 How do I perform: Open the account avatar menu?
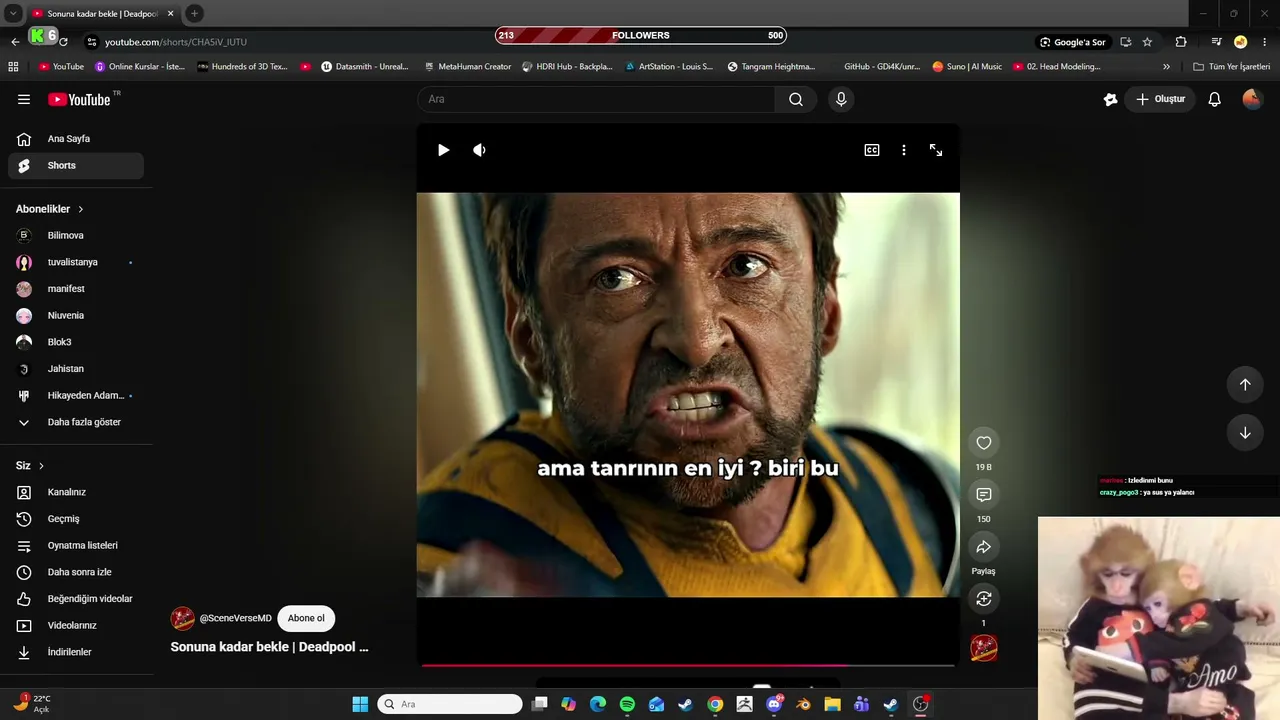(1252, 99)
